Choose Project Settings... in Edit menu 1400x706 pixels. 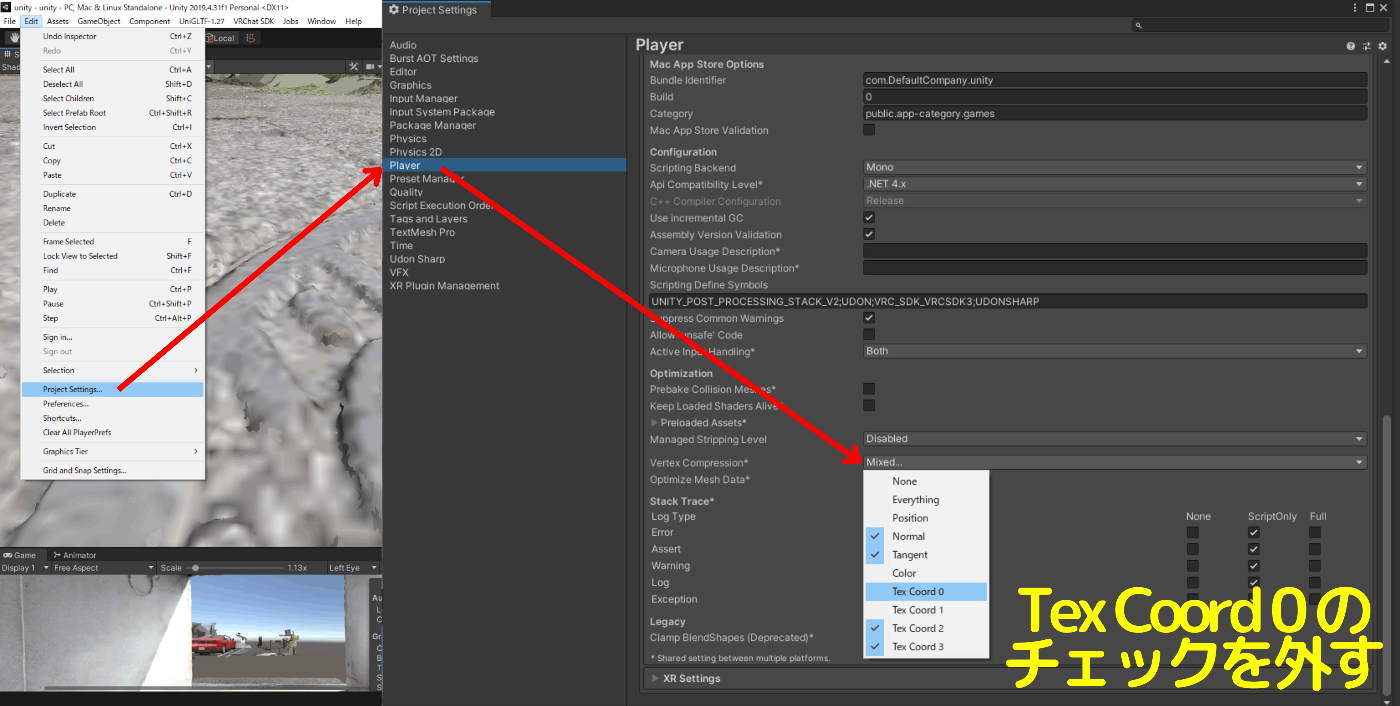(x=112, y=389)
